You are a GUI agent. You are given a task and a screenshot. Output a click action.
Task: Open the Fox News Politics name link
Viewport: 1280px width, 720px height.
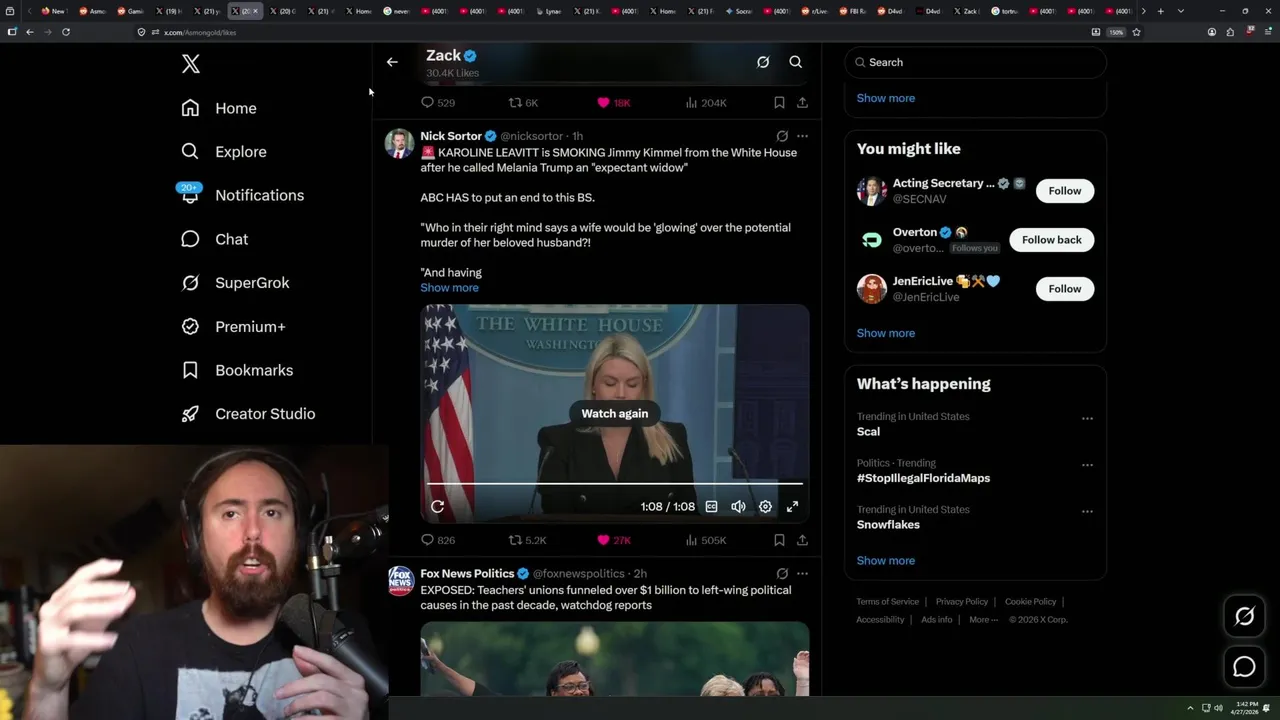(467, 574)
